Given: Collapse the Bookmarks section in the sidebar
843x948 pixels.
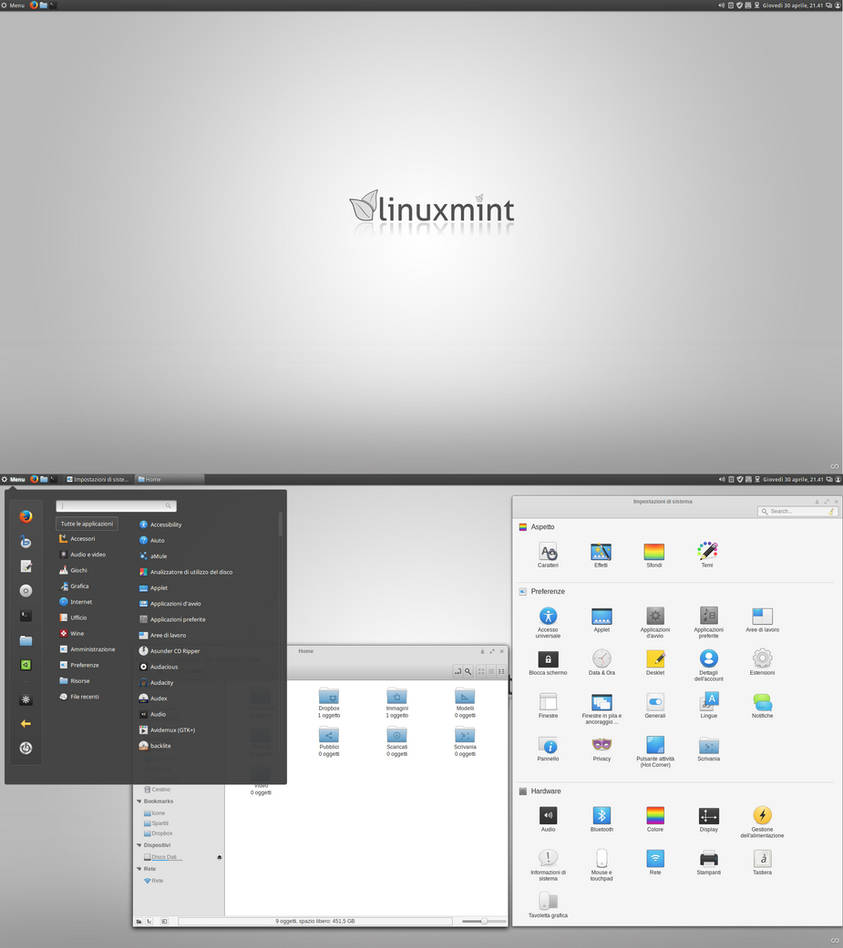Looking at the screenshot, I should (x=140, y=801).
